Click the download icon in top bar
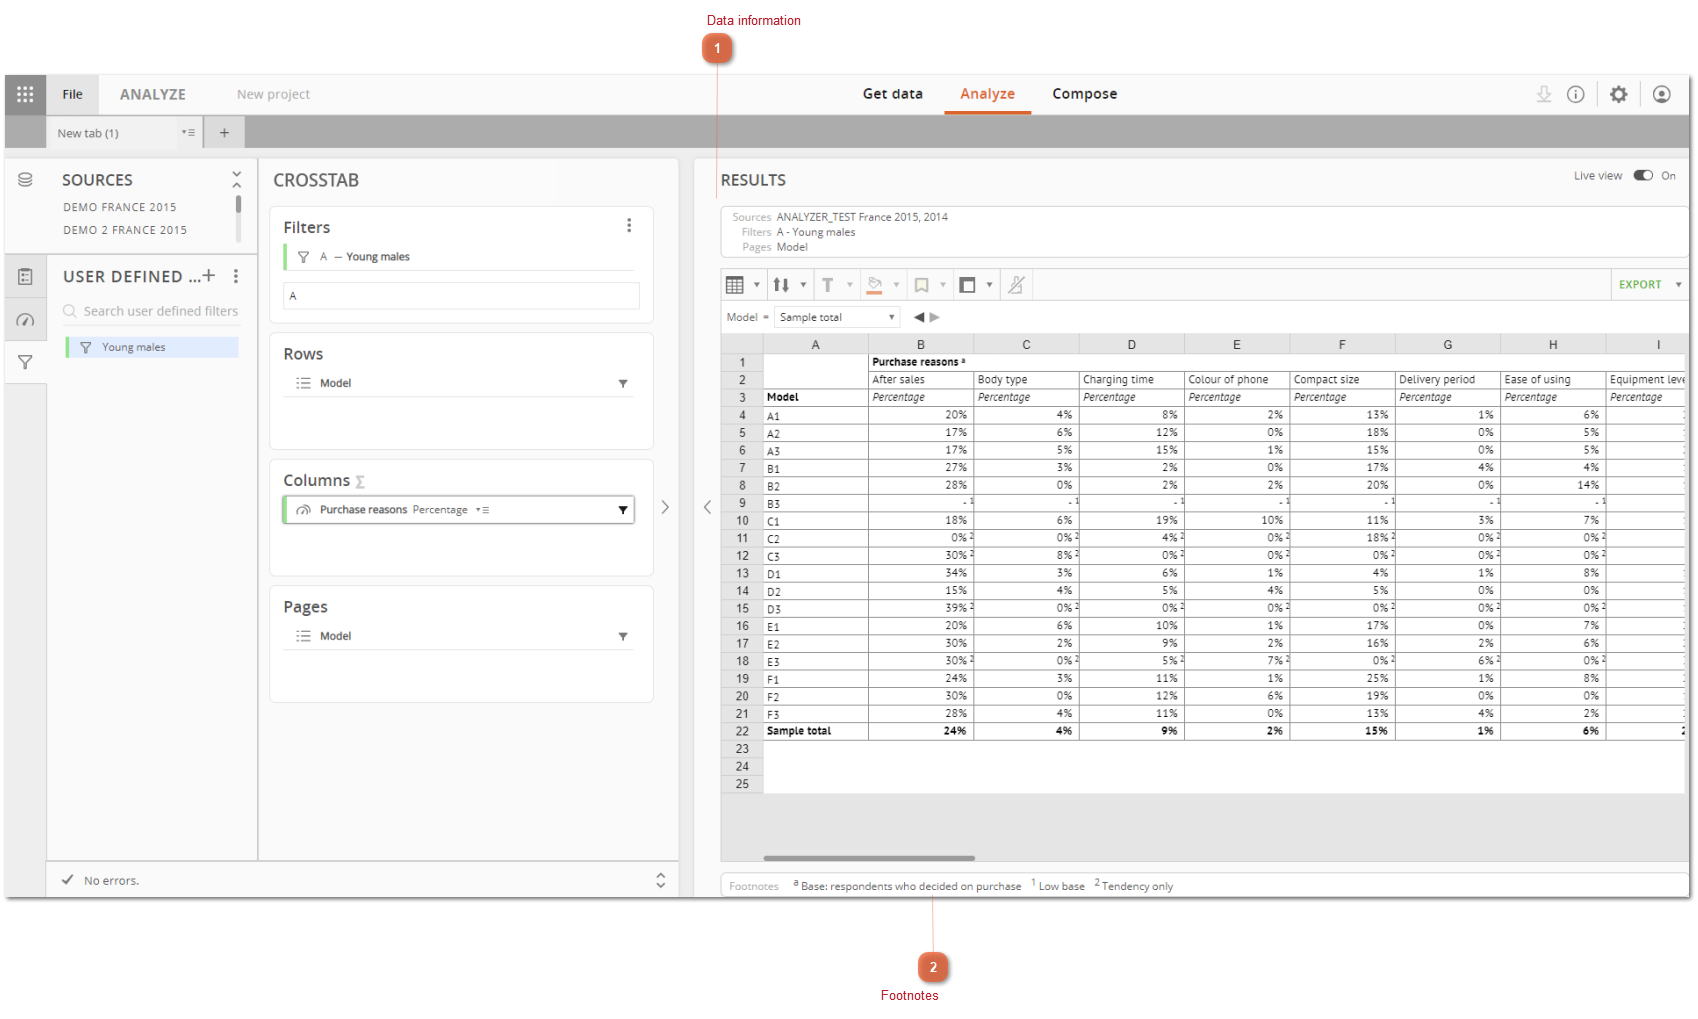The height and width of the screenshot is (1019, 1698). point(1544,94)
